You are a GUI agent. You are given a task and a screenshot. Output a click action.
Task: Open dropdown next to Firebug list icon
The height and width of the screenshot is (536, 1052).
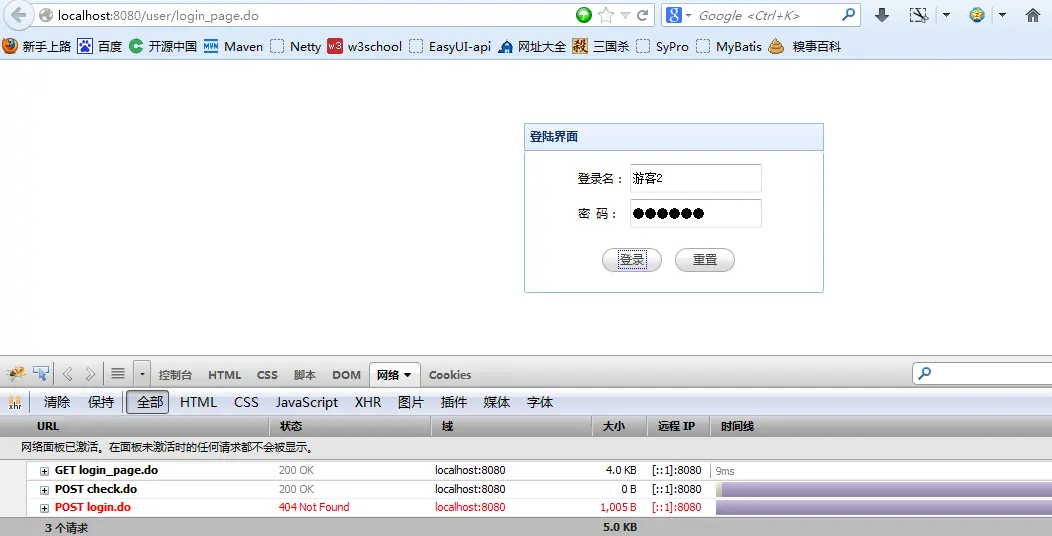coord(142,374)
